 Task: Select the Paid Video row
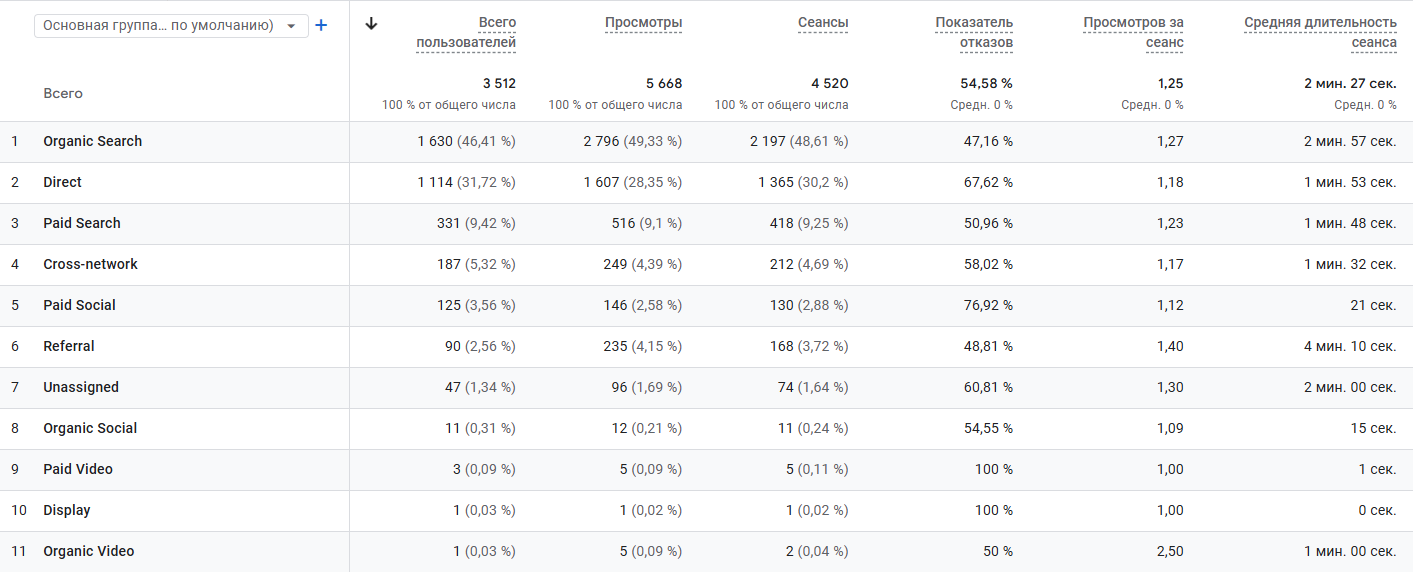(78, 470)
